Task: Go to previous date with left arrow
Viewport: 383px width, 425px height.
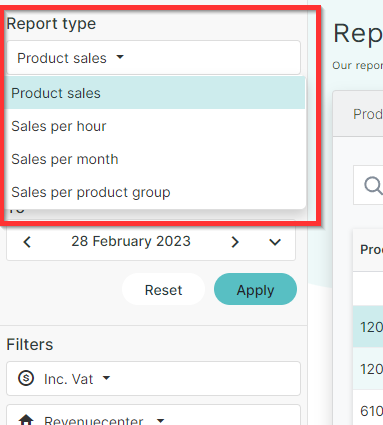Action: [x=27, y=242]
